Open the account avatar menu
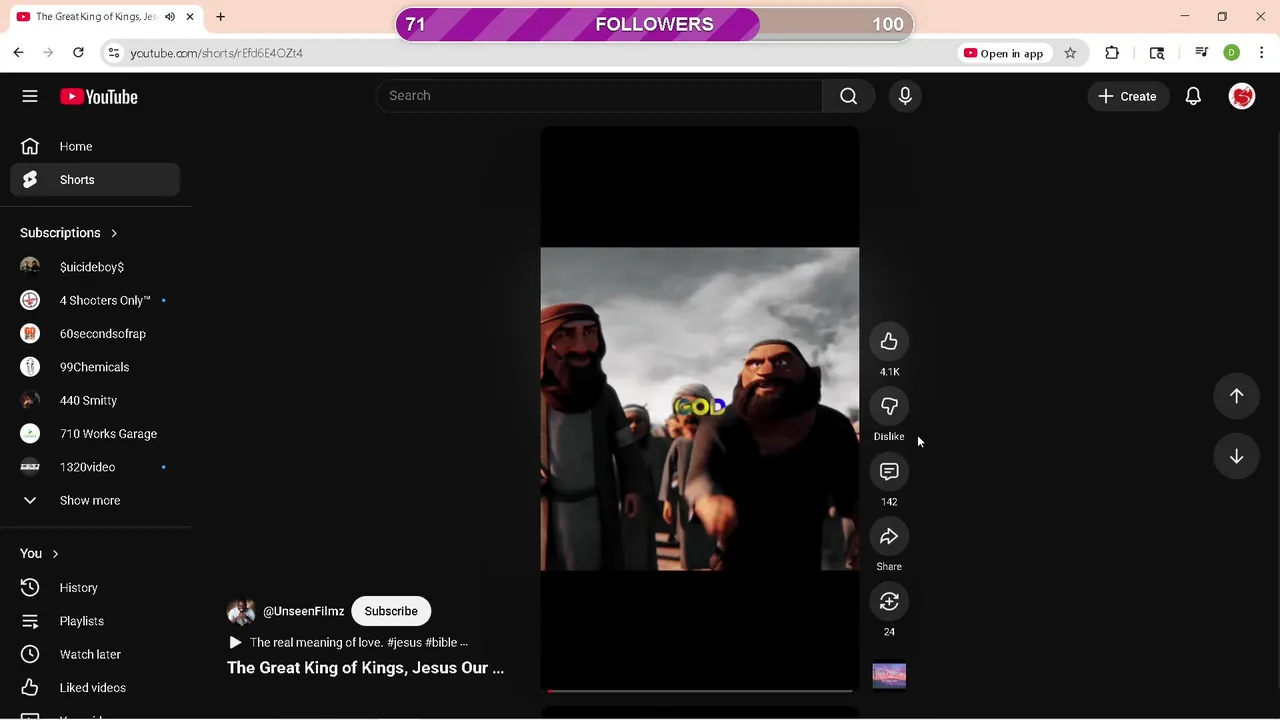 1242,96
